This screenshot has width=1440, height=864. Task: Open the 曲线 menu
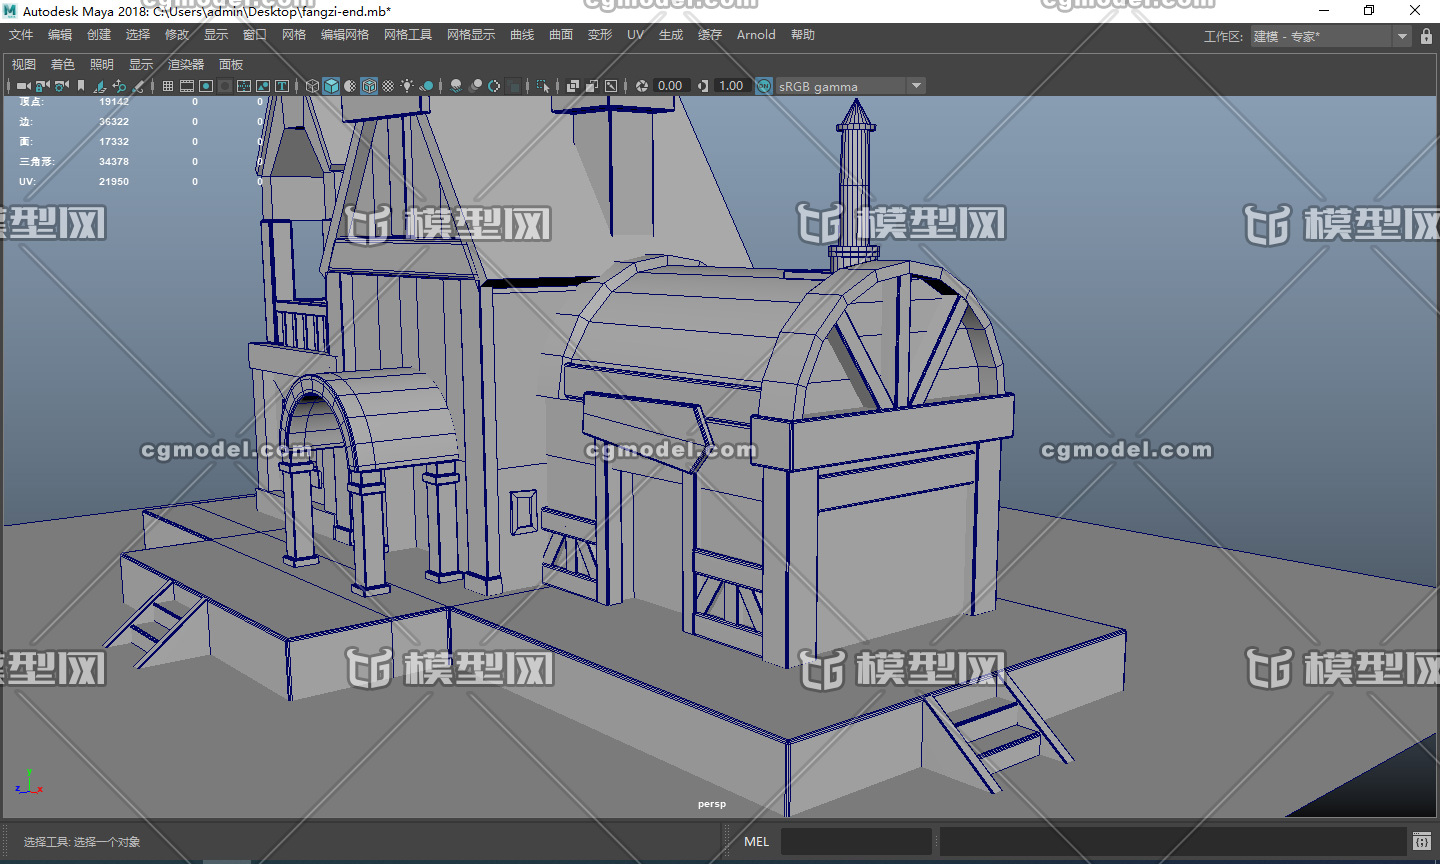pyautogui.click(x=522, y=35)
